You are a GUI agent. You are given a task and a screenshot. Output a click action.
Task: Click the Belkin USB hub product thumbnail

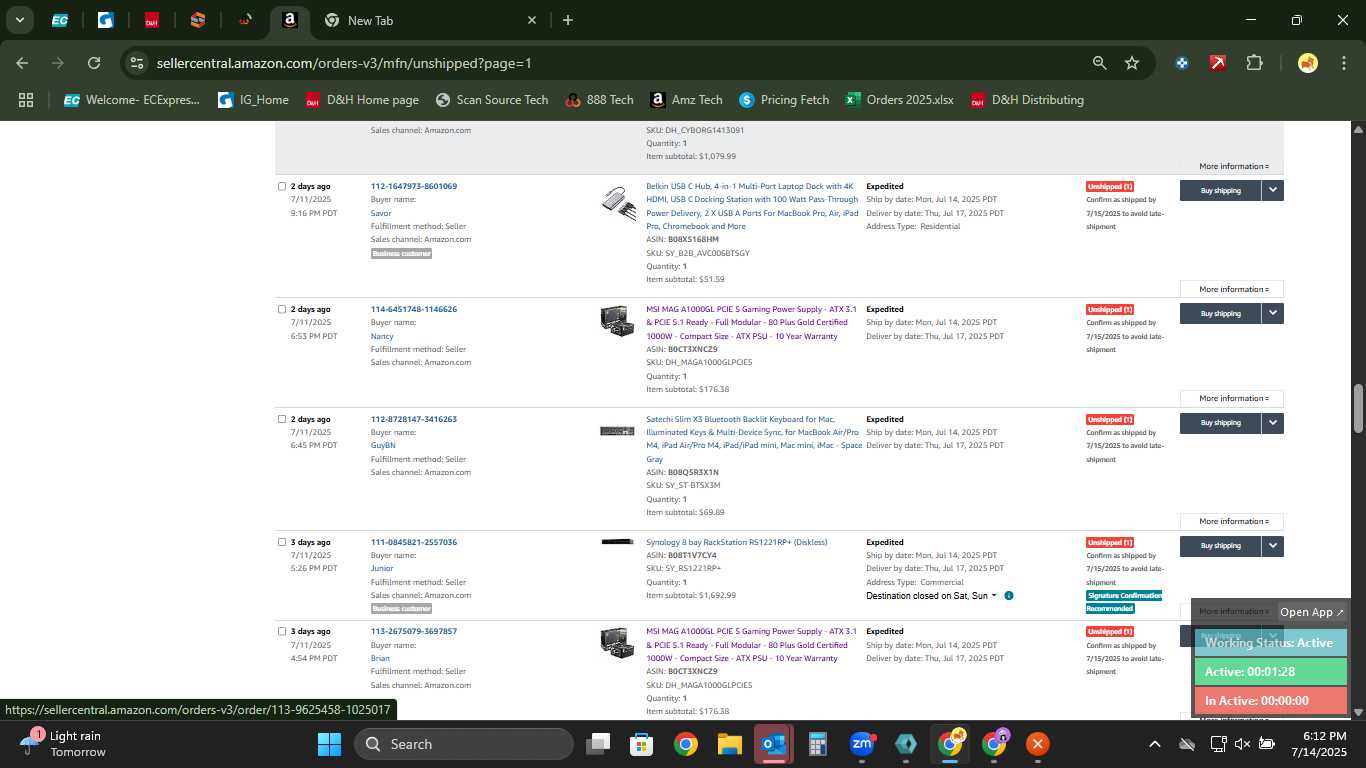618,203
